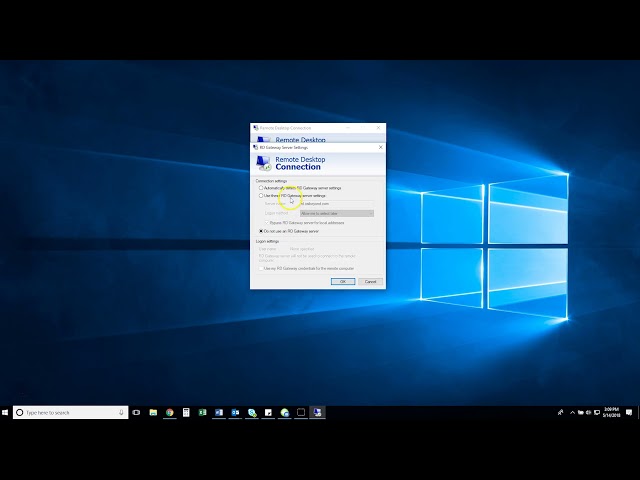Screen dimensions: 640x480
Task: Click the Server name input field
Action: pos(337,204)
